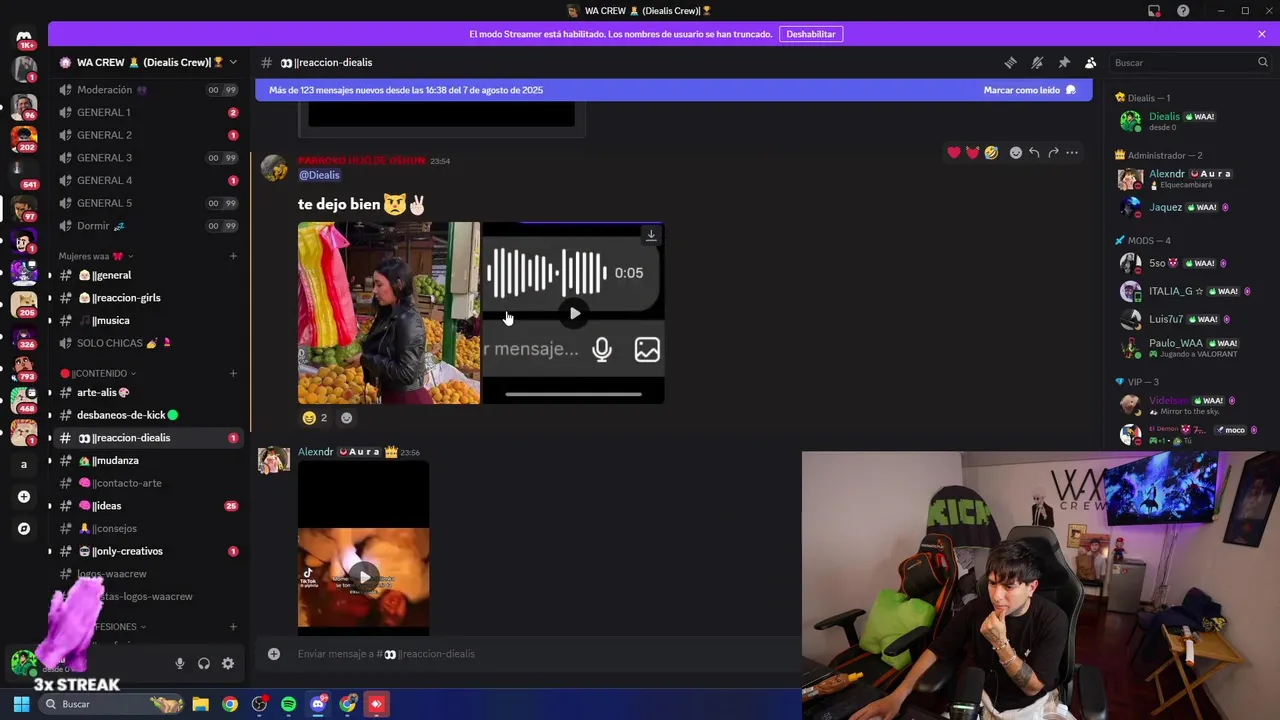Image resolution: width=1280 pixels, height=720 pixels.
Task: Play the voice message video
Action: pos(574,313)
